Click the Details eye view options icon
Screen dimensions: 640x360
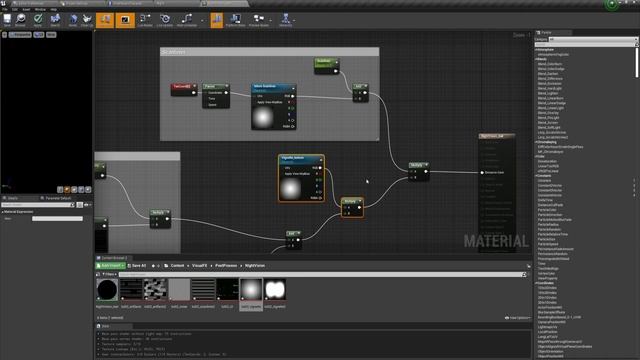[87, 205]
